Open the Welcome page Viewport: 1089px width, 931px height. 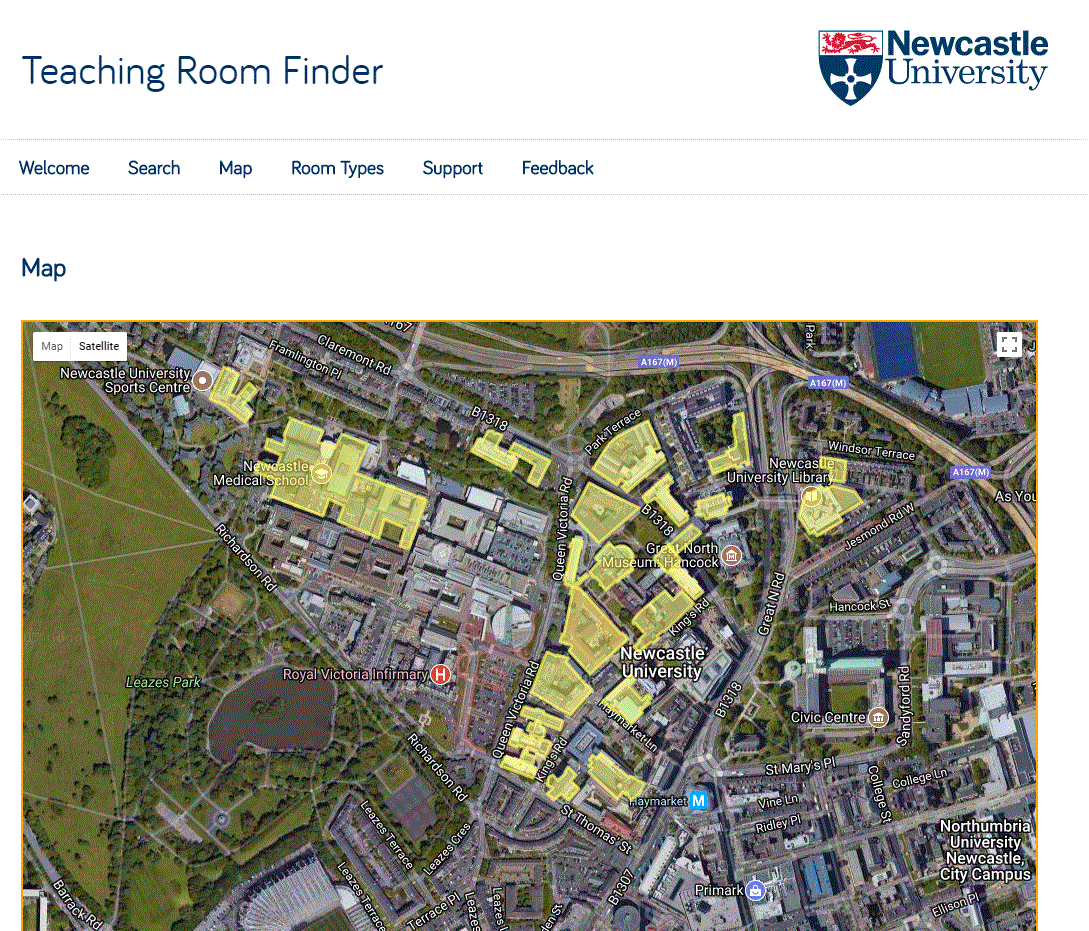(x=54, y=168)
